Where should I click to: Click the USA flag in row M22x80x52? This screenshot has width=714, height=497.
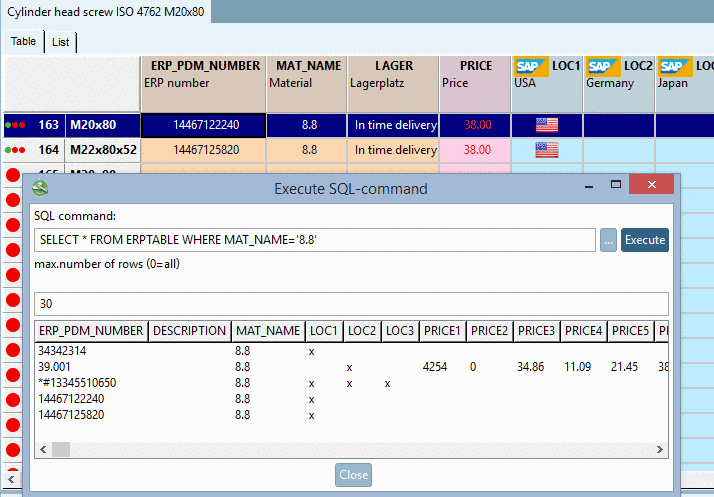pos(546,150)
